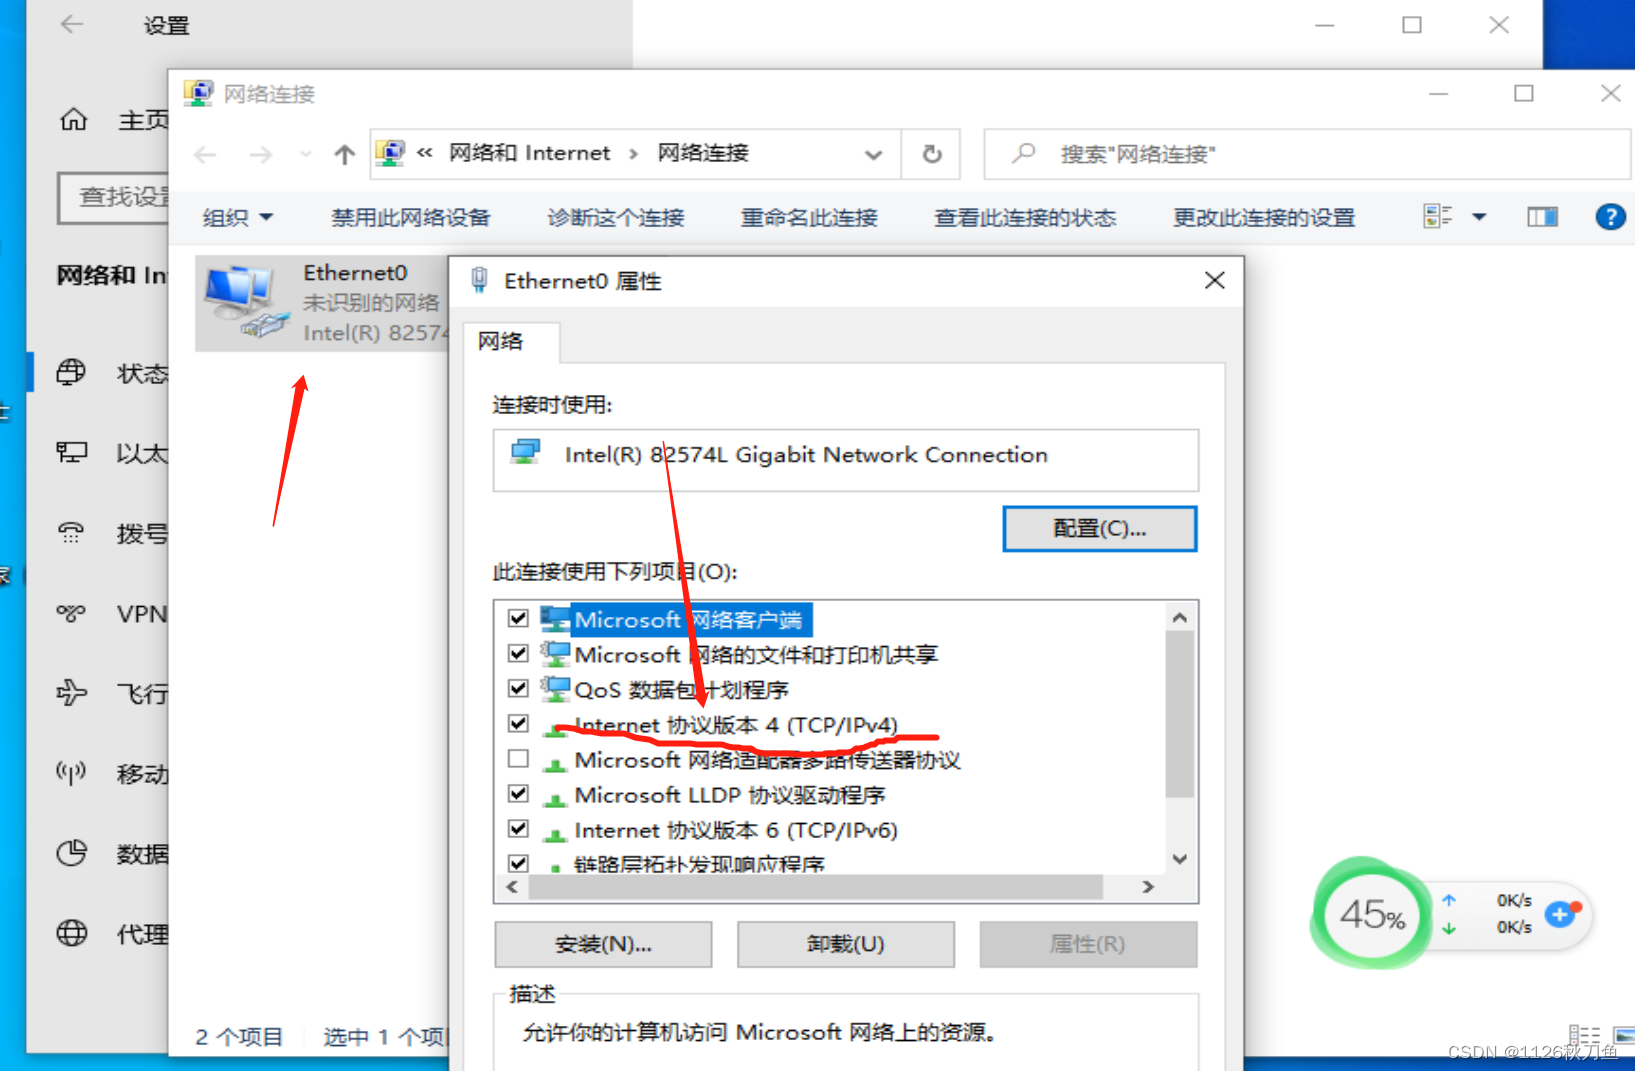
Task: Toggle Microsoft 网络的文件和打印机共享 checkbox
Action: pyautogui.click(x=518, y=653)
